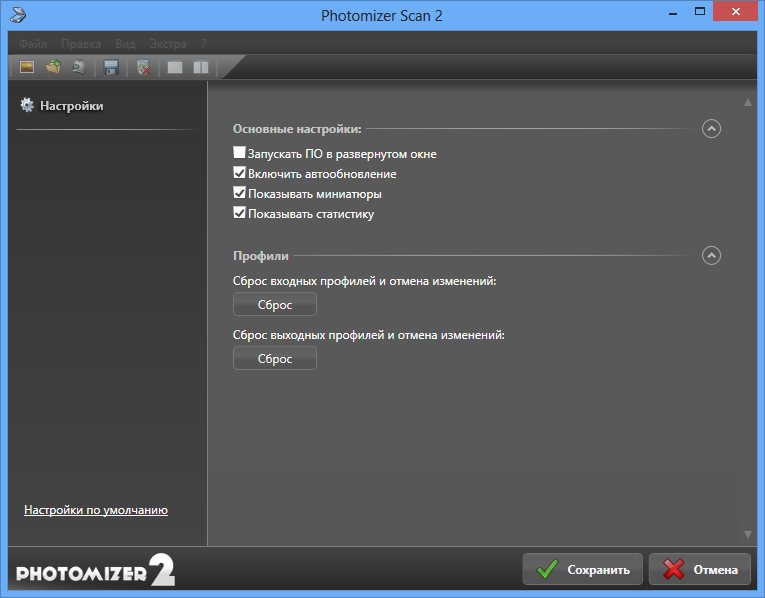The height and width of the screenshot is (598, 765).
Task: Open the Файл menu
Action: coord(33,44)
